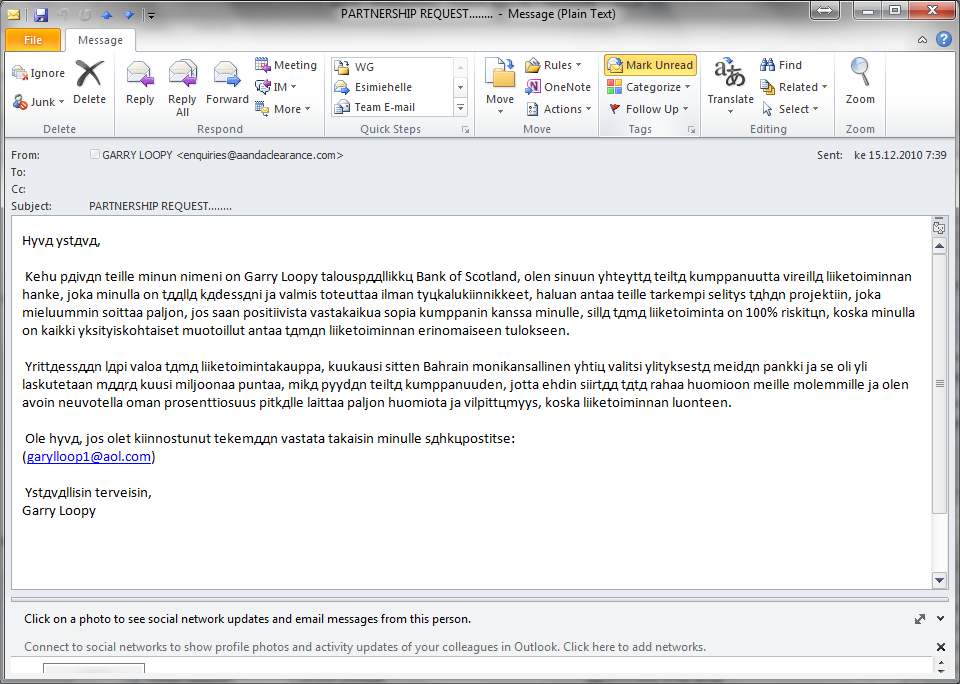Click sender name GARRY LOOPY
The height and width of the screenshot is (684, 960).
(x=137, y=155)
